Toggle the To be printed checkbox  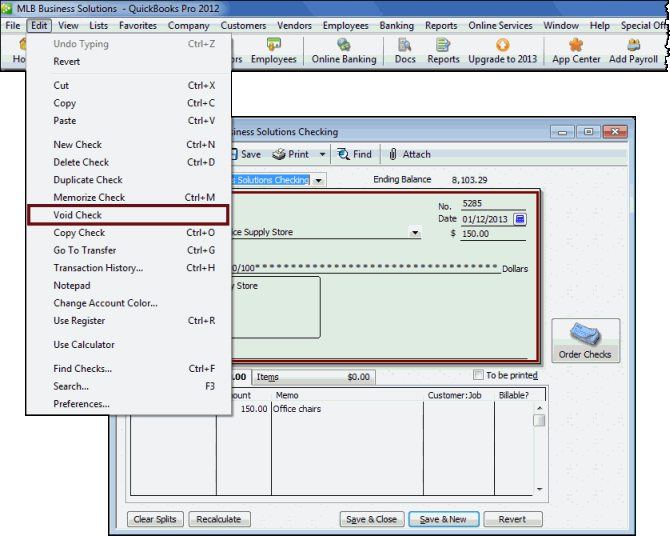[x=478, y=375]
